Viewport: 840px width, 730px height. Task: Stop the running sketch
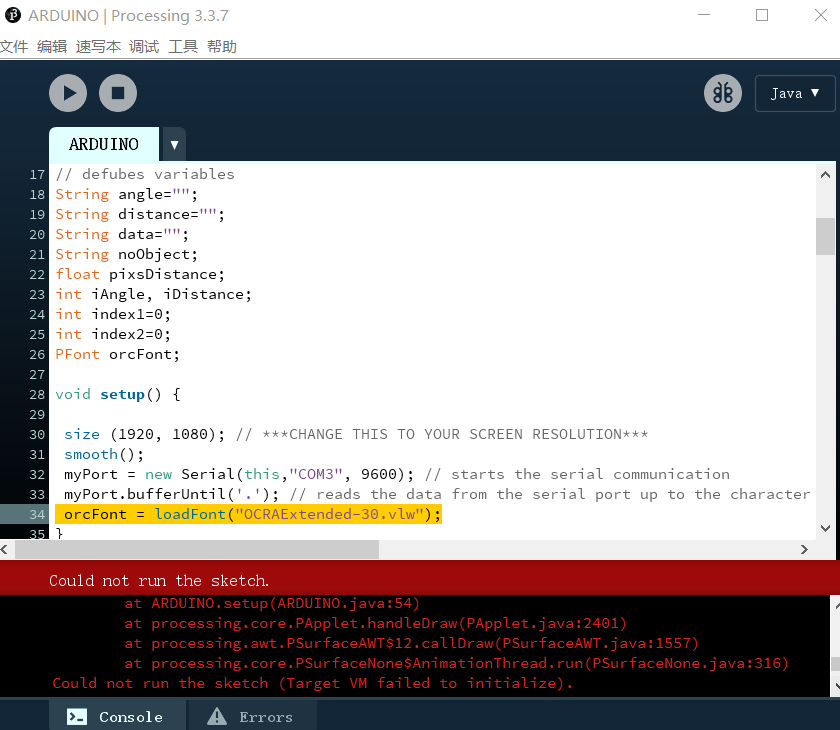pyautogui.click(x=118, y=93)
